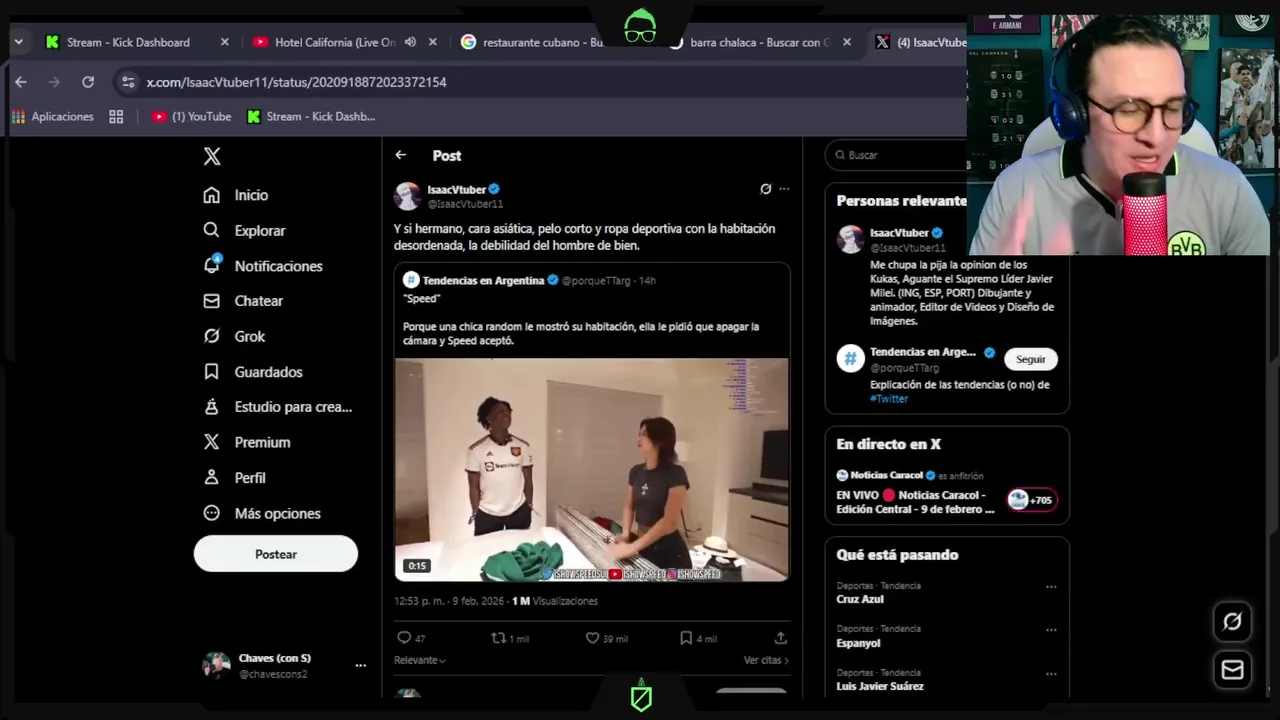The width and height of the screenshot is (1280, 720).
Task: Open the Cruz Azul trend
Action: pos(860,599)
